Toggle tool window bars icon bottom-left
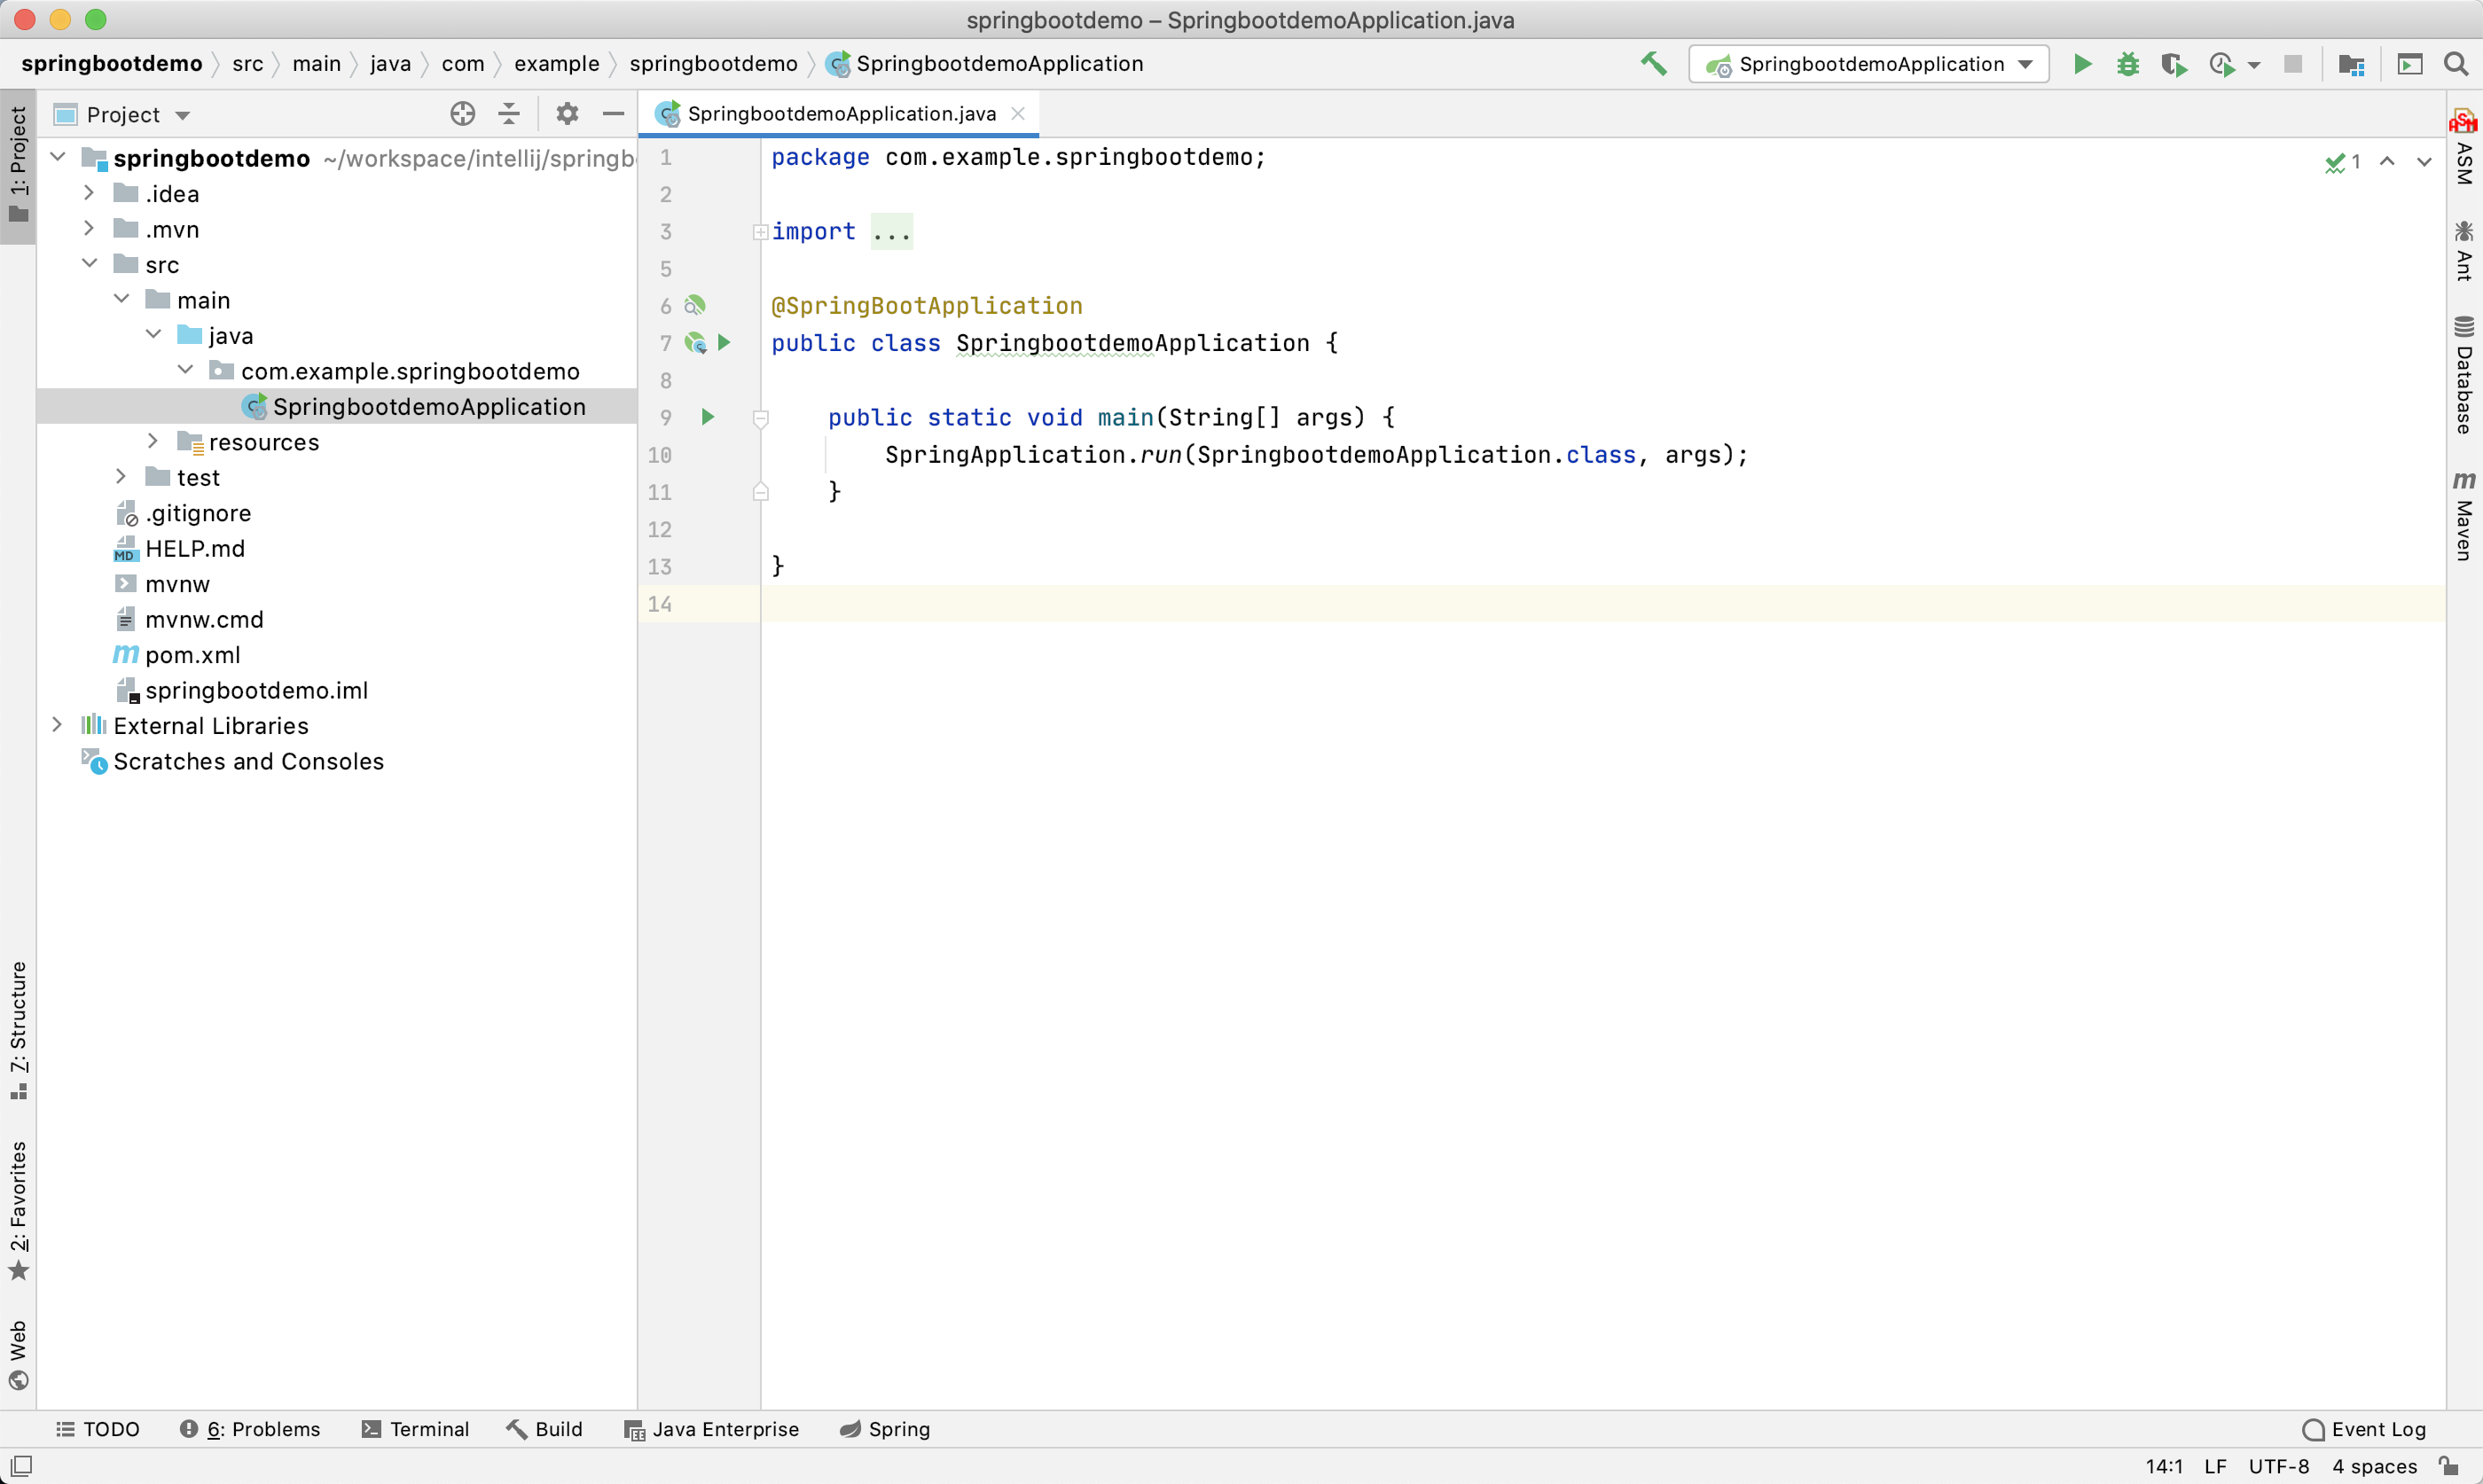This screenshot has height=1484, width=2483. pos(21,1466)
